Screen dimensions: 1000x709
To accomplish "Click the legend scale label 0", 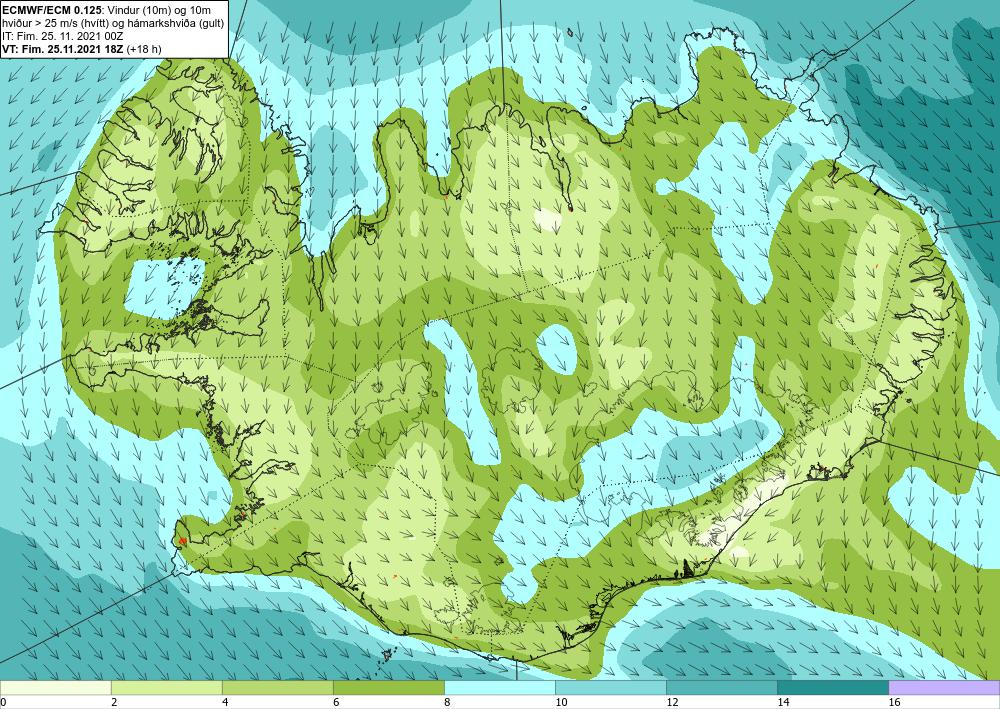I will tap(3, 703).
